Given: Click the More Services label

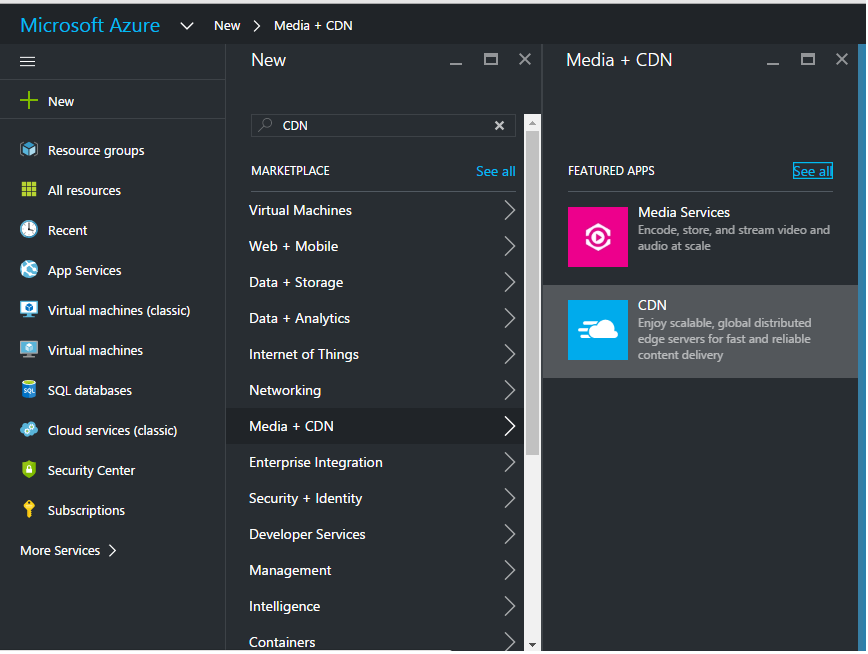Looking at the screenshot, I should 60,550.
